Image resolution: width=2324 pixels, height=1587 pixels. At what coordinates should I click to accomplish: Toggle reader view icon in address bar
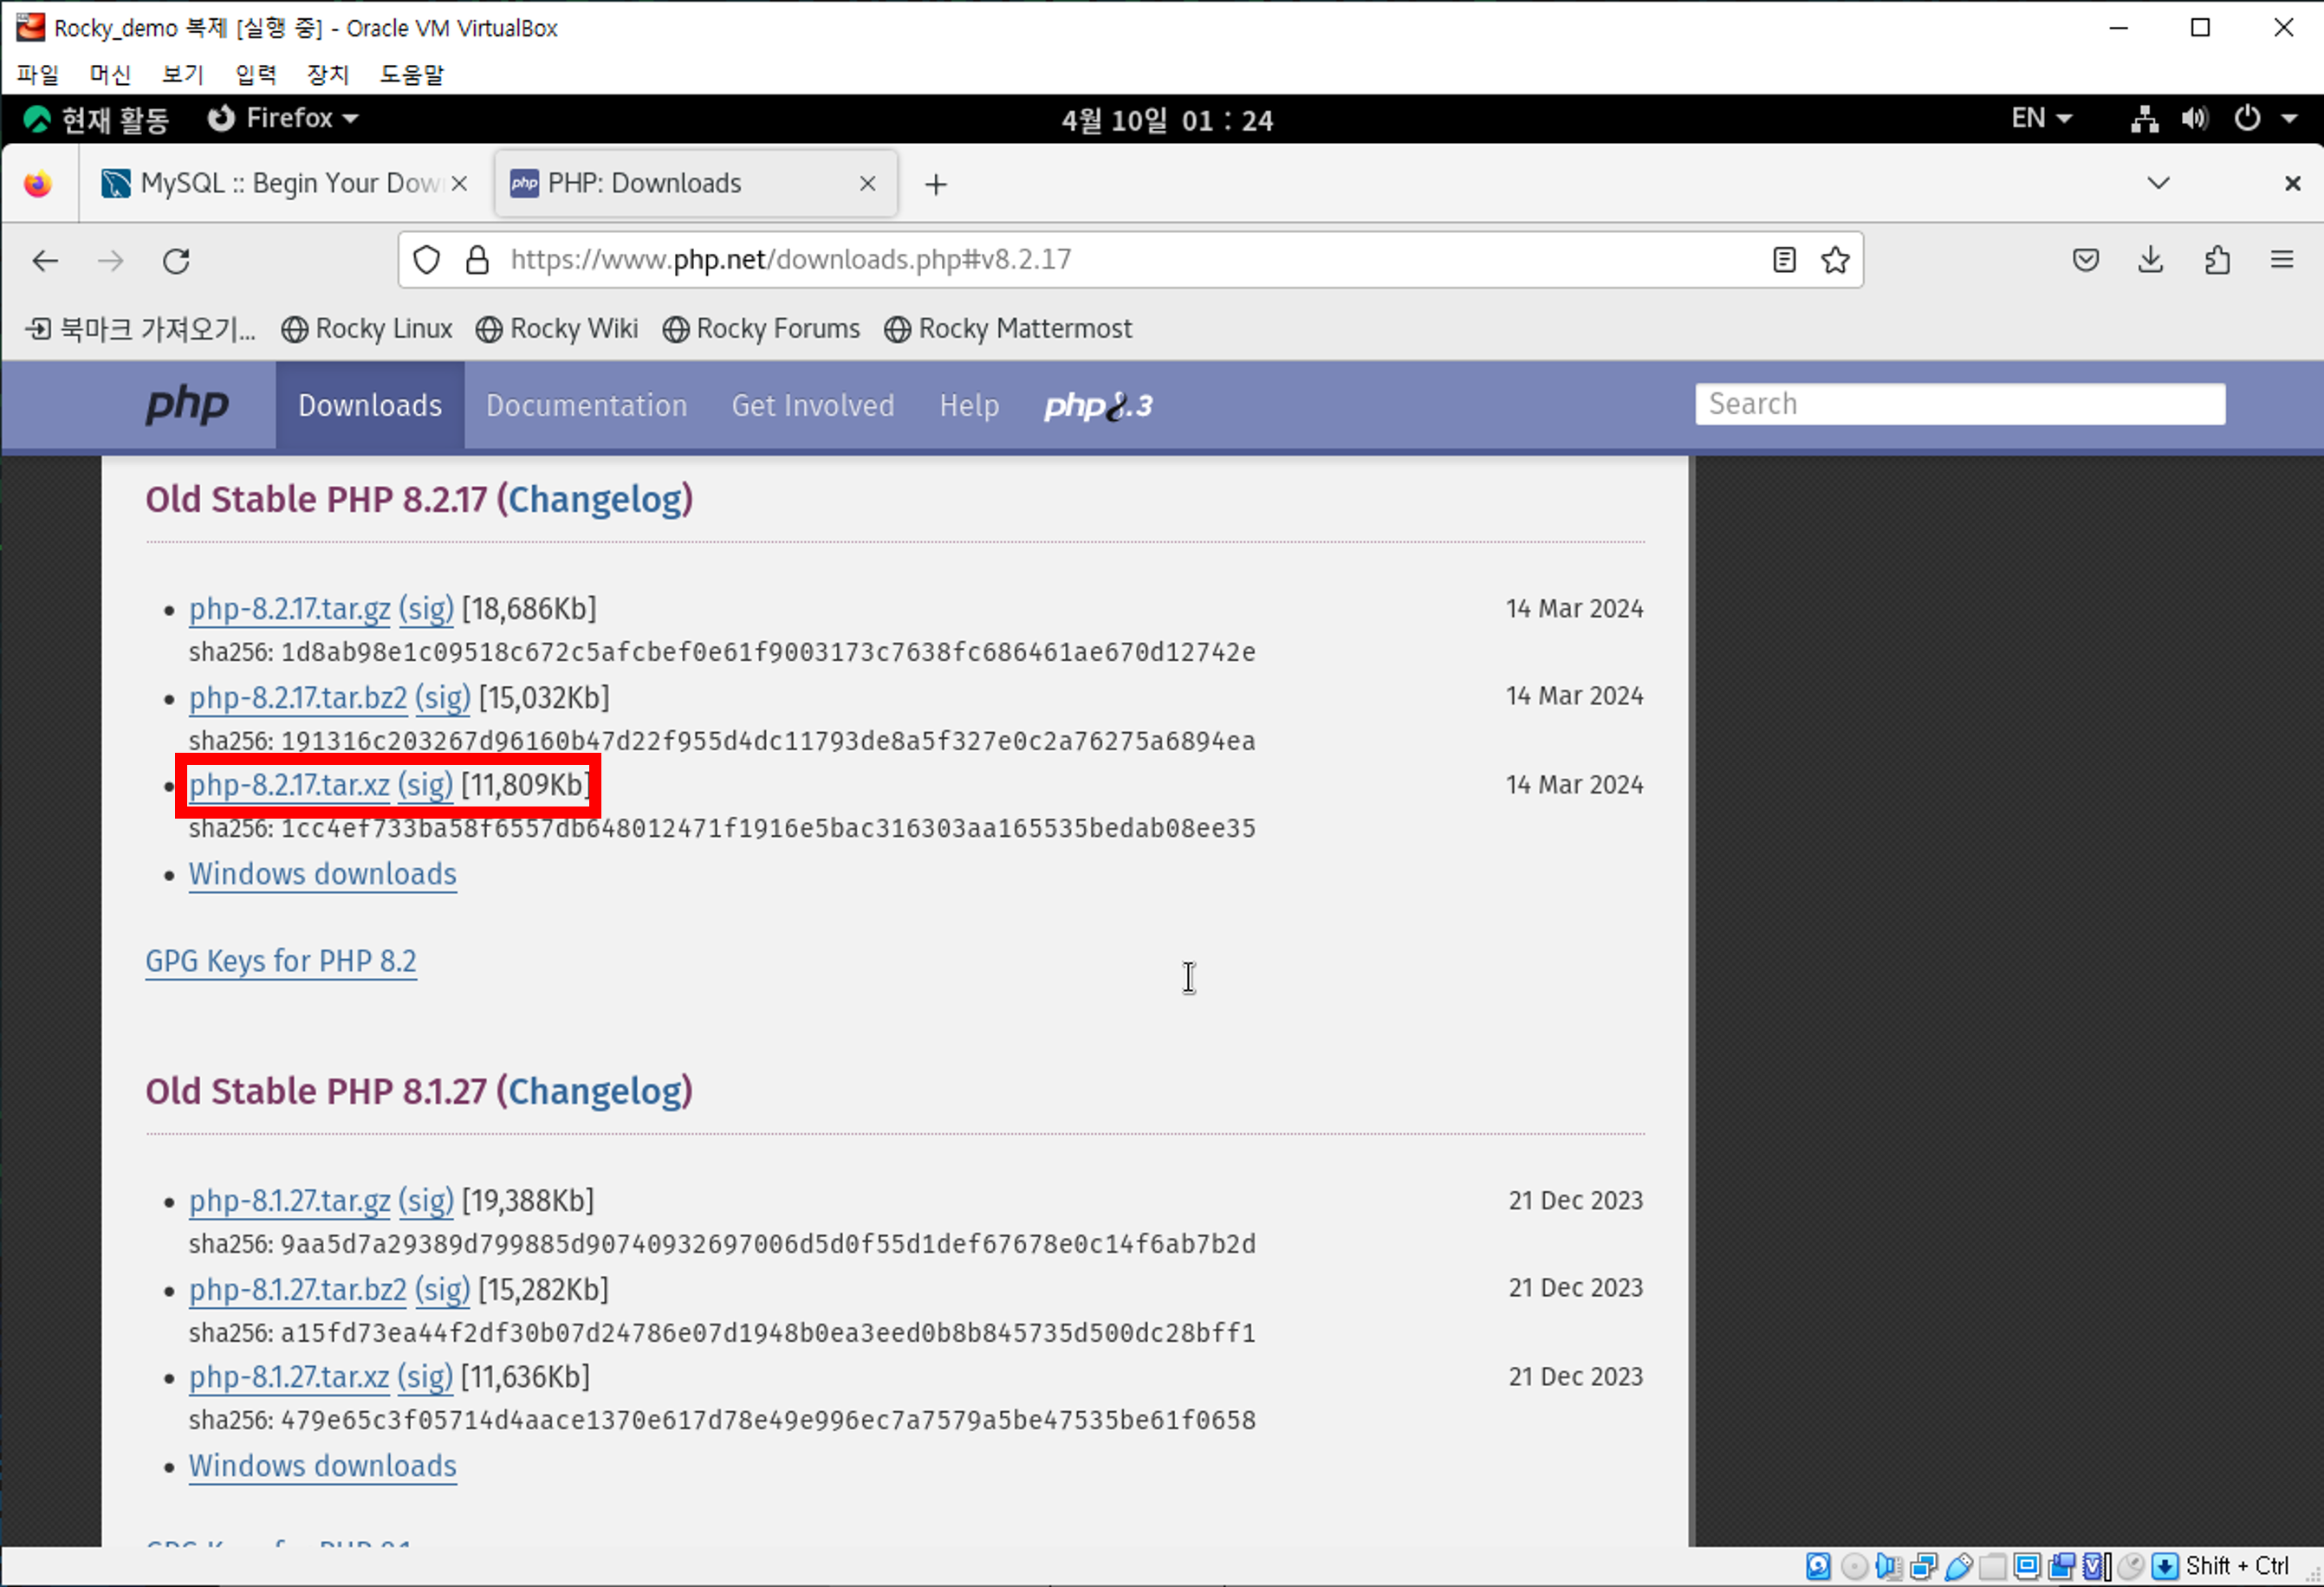pos(1783,260)
